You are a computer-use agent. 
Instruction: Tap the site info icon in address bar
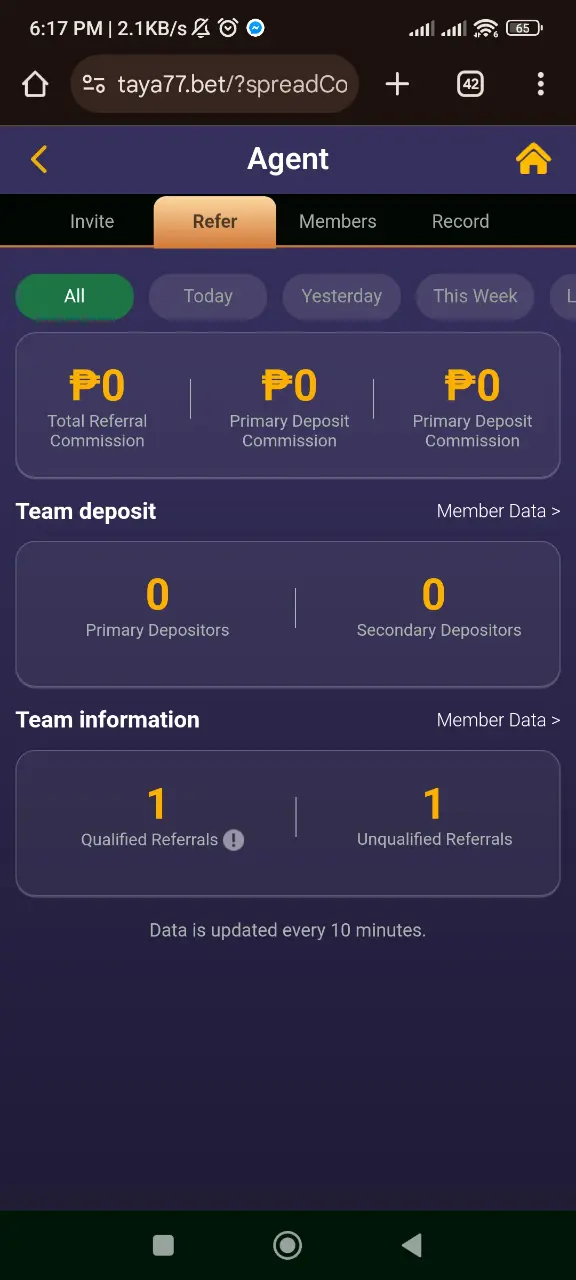[94, 84]
